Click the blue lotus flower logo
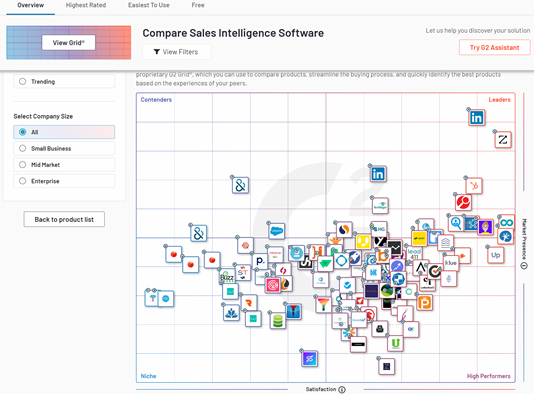Image resolution: width=534 pixels, height=394 pixels. point(231,313)
